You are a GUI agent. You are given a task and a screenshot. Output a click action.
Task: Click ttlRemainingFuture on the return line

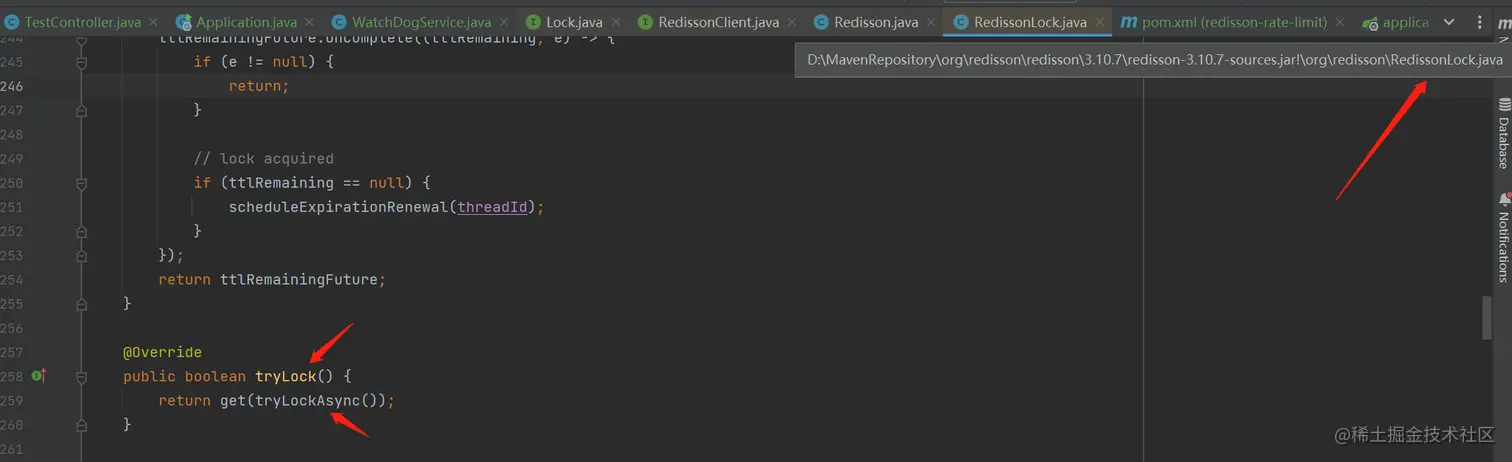(x=299, y=280)
